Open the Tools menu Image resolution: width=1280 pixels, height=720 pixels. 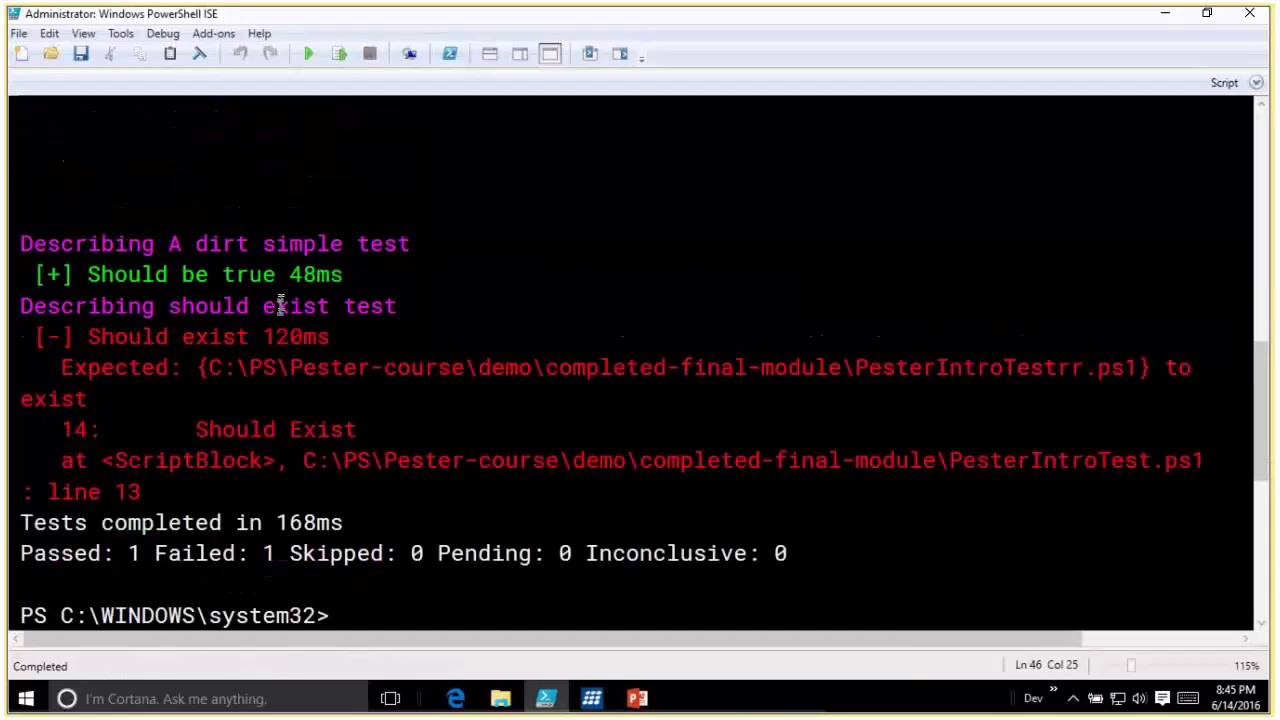click(120, 33)
